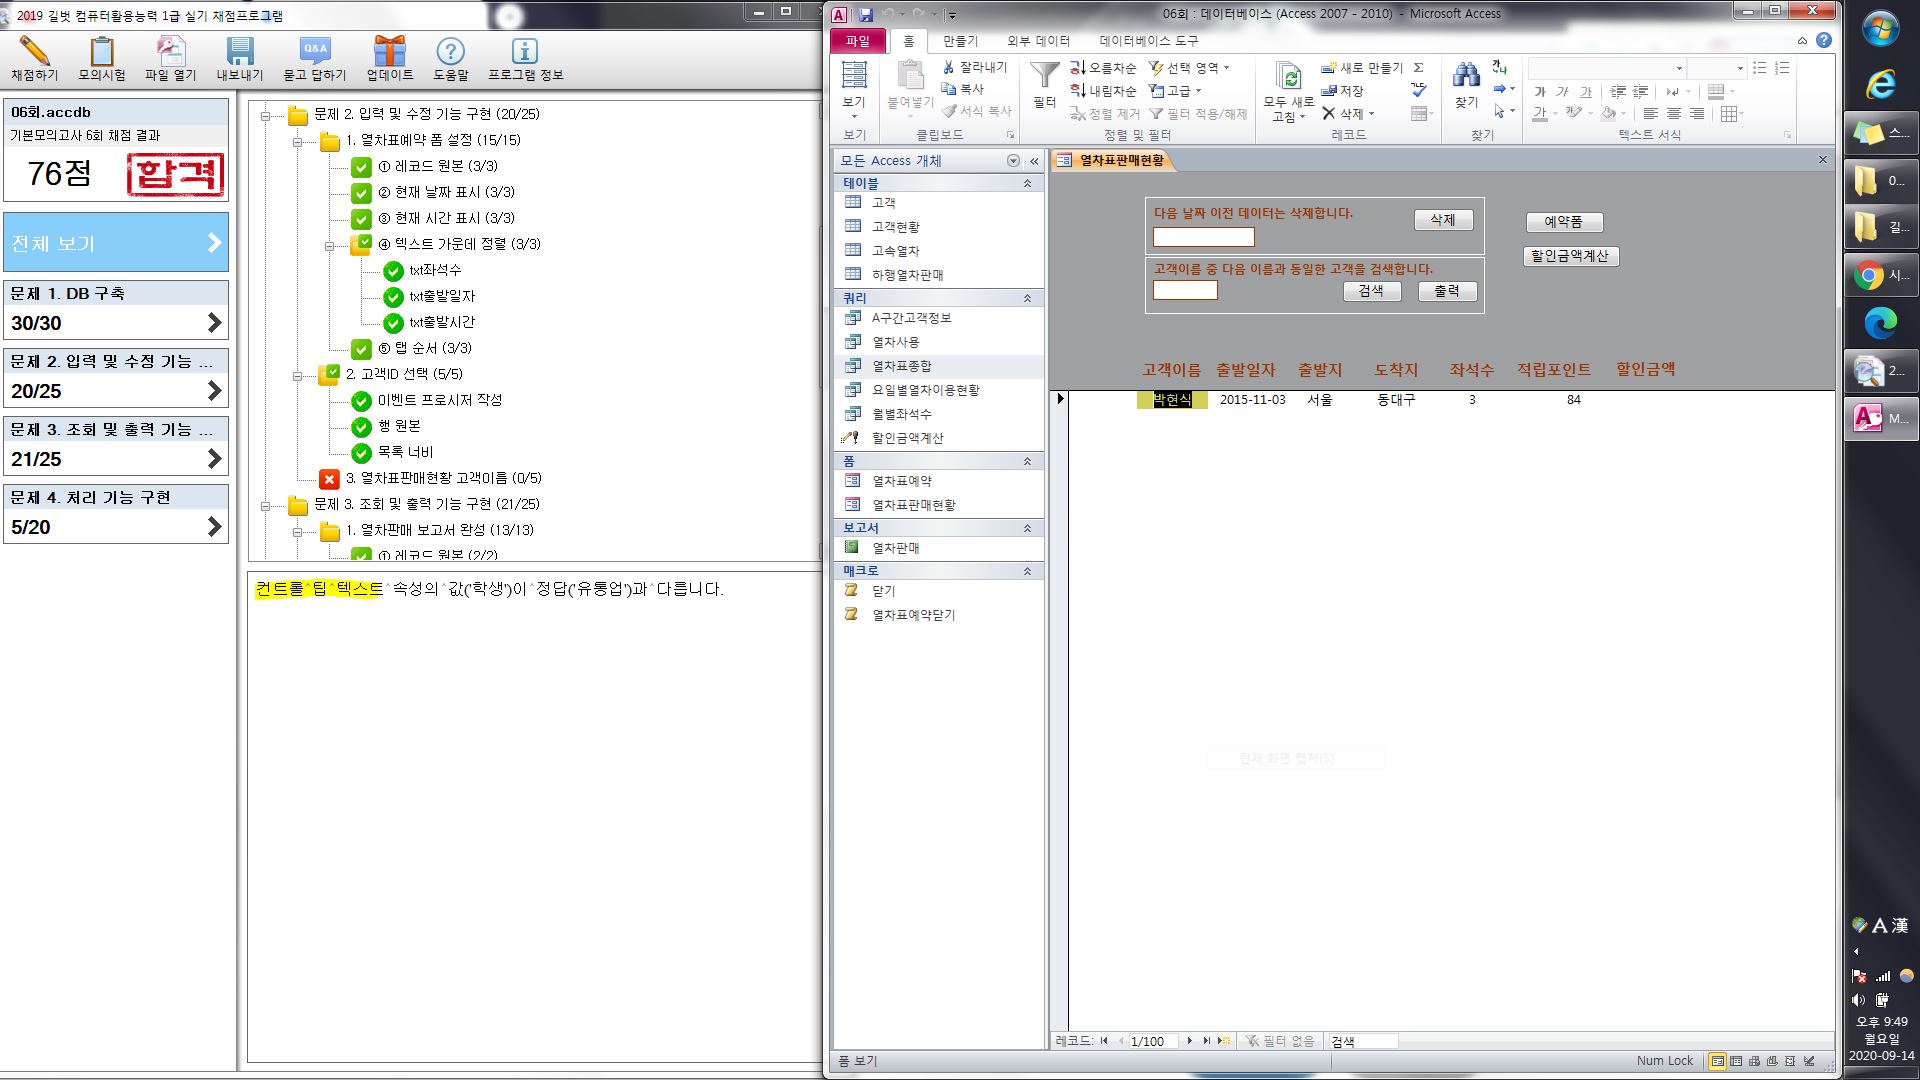Open the 모든 Access 개체 dropdown arrow
Screen dimensions: 1920x1080
click(x=1013, y=161)
